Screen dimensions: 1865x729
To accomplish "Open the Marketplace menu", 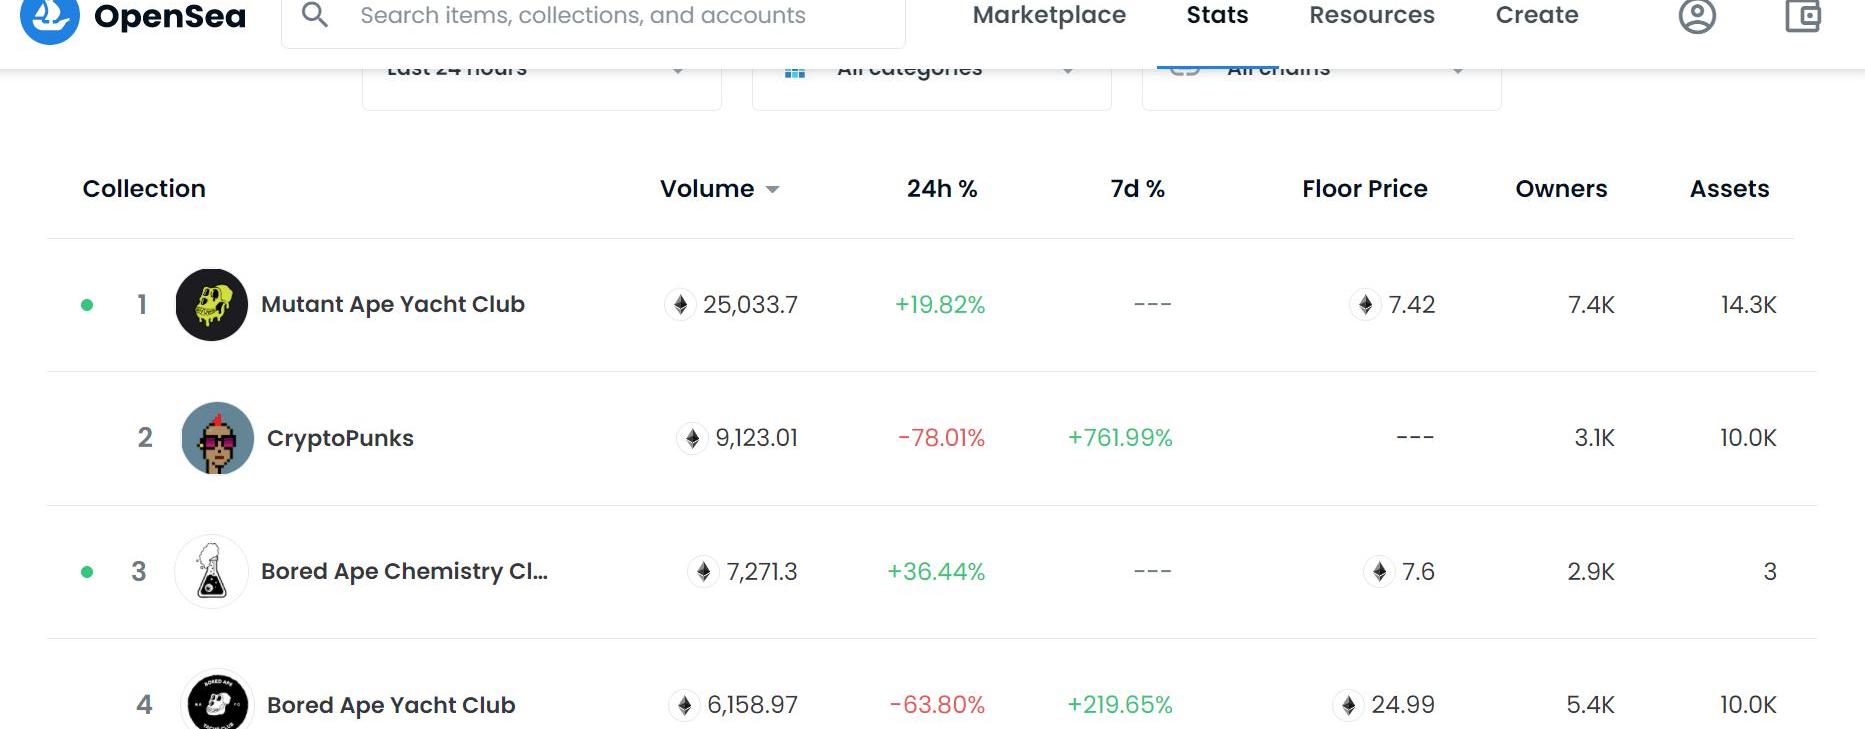I will coord(1049,15).
